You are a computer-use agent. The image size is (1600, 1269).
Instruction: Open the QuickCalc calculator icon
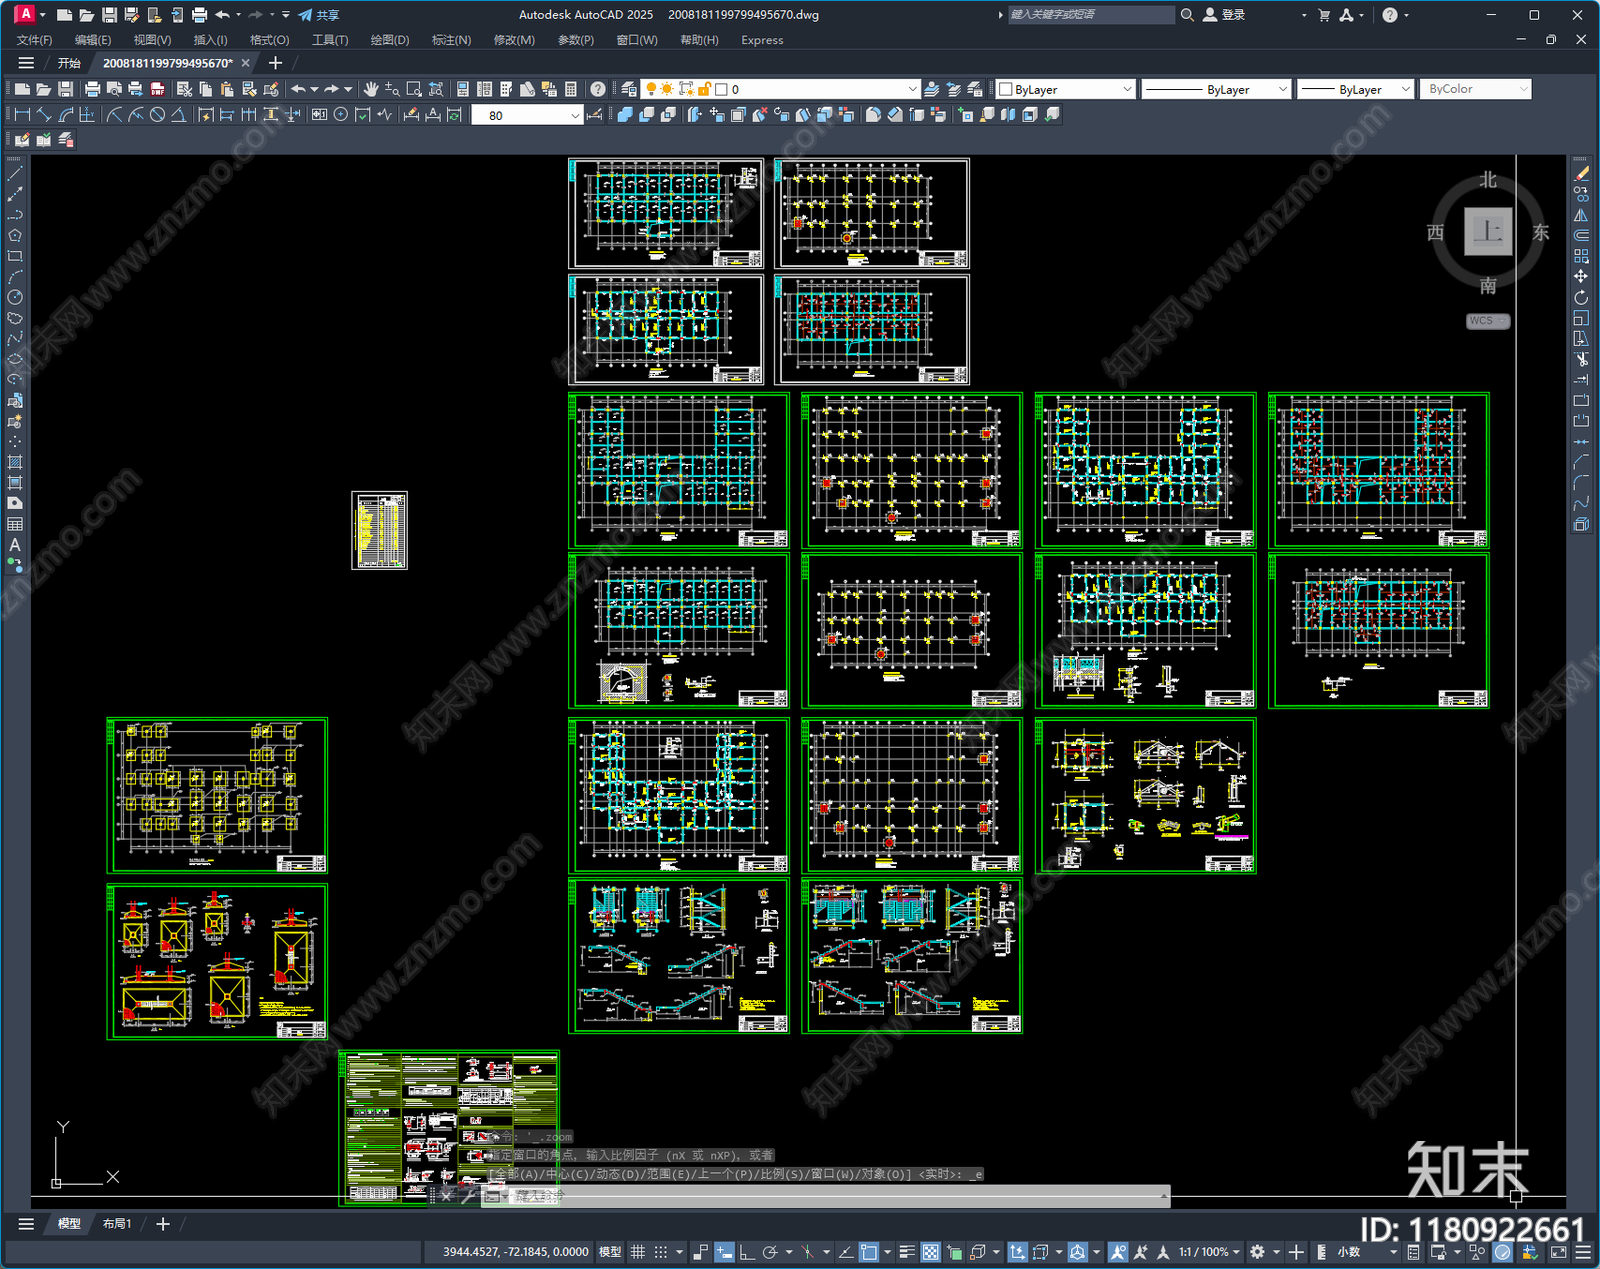pos(571,89)
